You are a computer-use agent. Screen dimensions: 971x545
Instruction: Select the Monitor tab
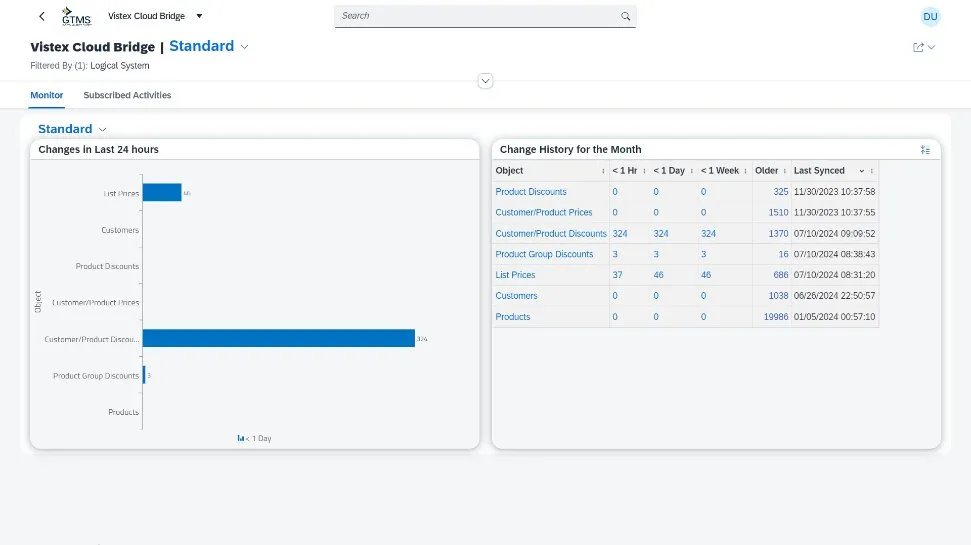(x=46, y=96)
